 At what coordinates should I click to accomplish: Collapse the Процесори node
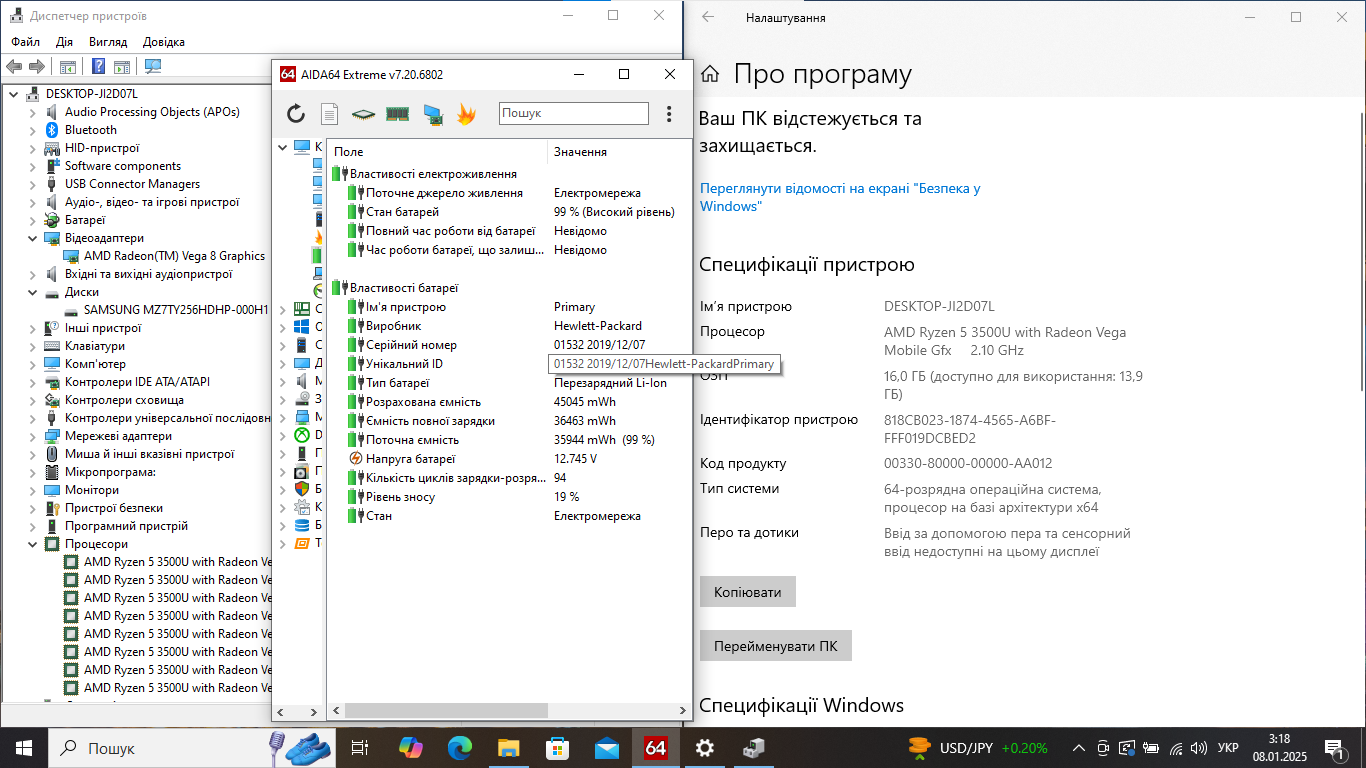(33, 544)
